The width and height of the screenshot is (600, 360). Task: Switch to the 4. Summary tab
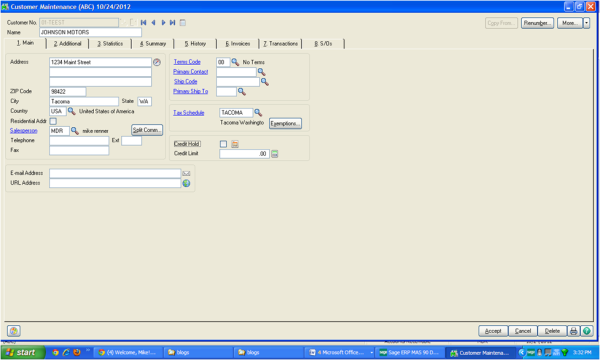[153, 44]
